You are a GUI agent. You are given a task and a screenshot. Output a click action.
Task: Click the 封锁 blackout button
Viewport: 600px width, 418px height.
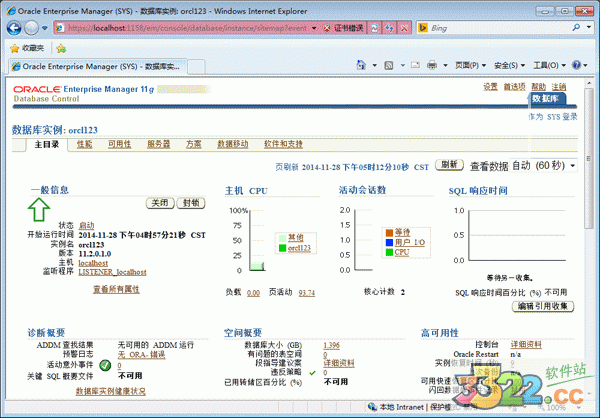191,203
